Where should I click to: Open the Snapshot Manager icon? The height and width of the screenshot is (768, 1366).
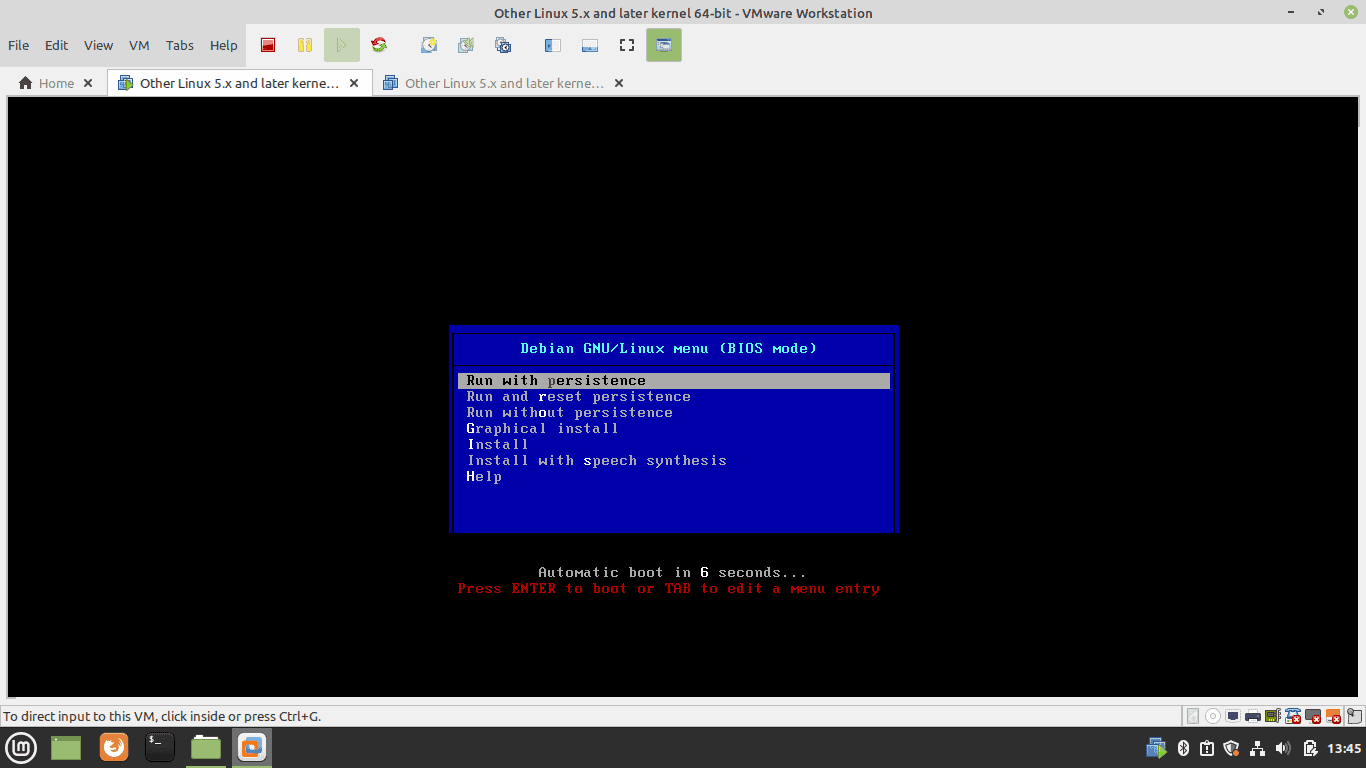[x=503, y=45]
